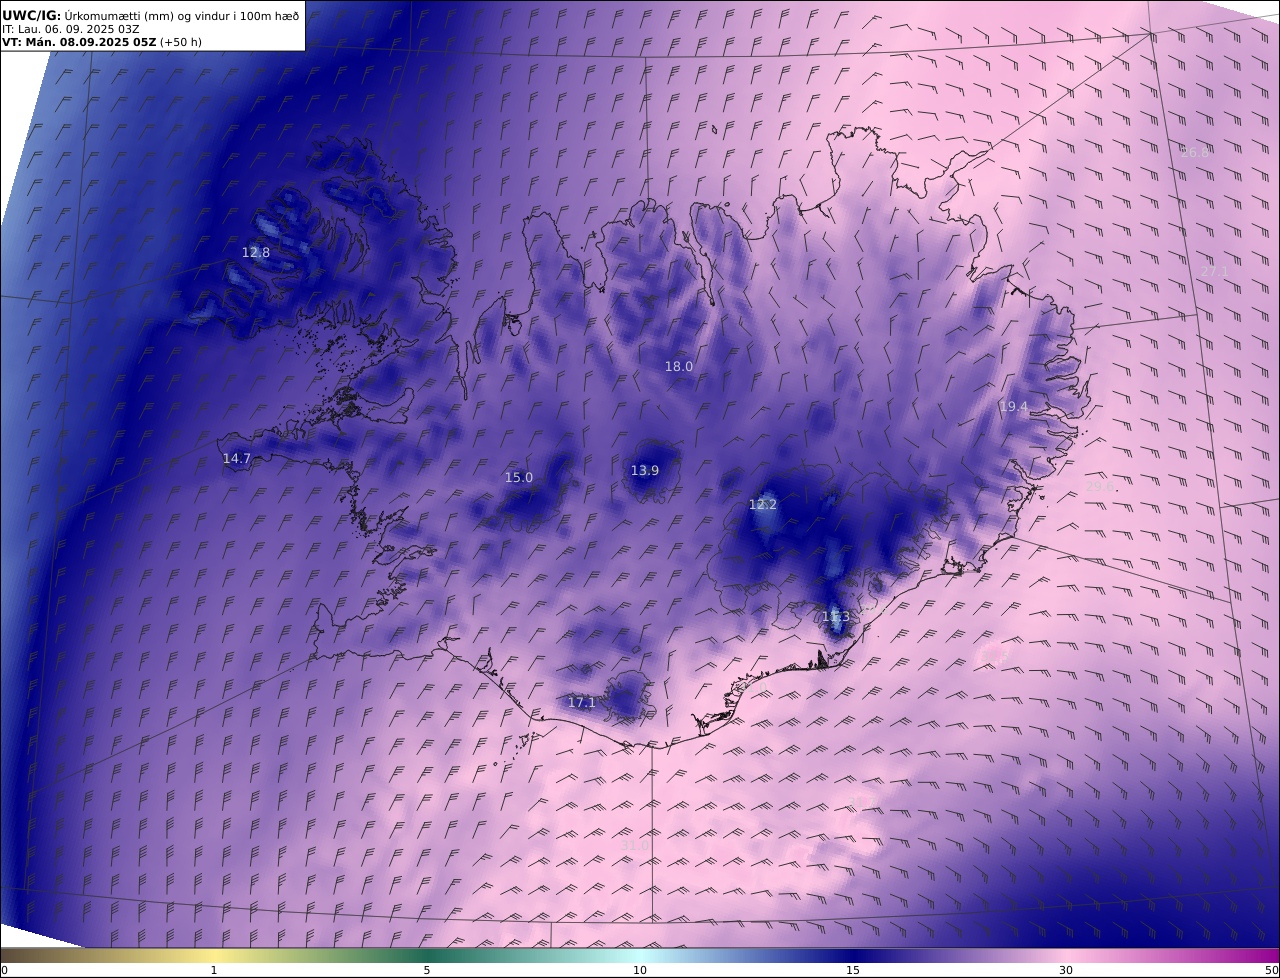Click the color scale tick labeled 15
Image resolution: width=1280 pixels, height=978 pixels.
[853, 970]
